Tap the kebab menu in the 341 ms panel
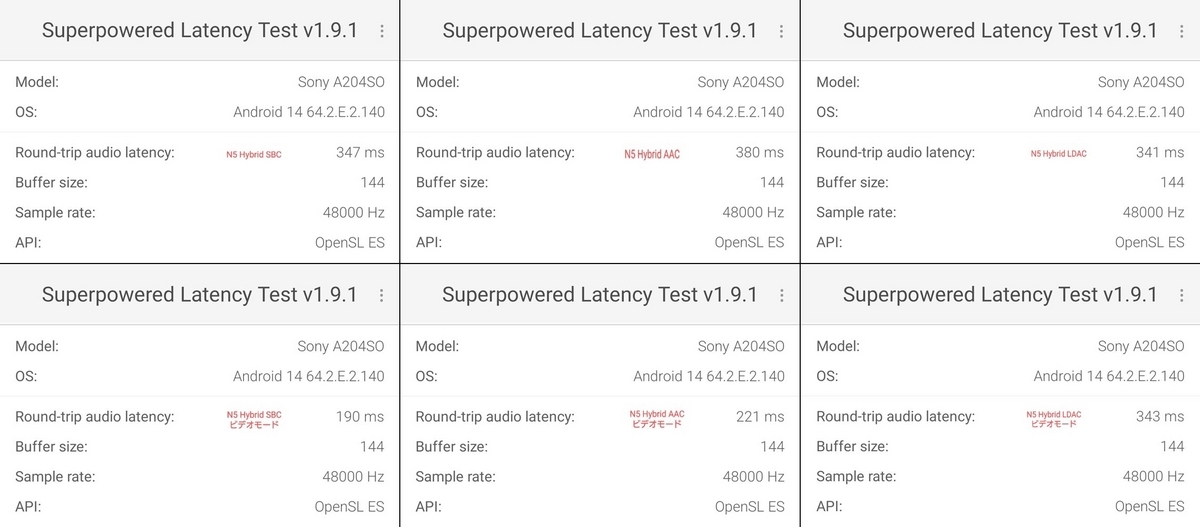Viewport: 1200px width, 527px height. [1182, 31]
